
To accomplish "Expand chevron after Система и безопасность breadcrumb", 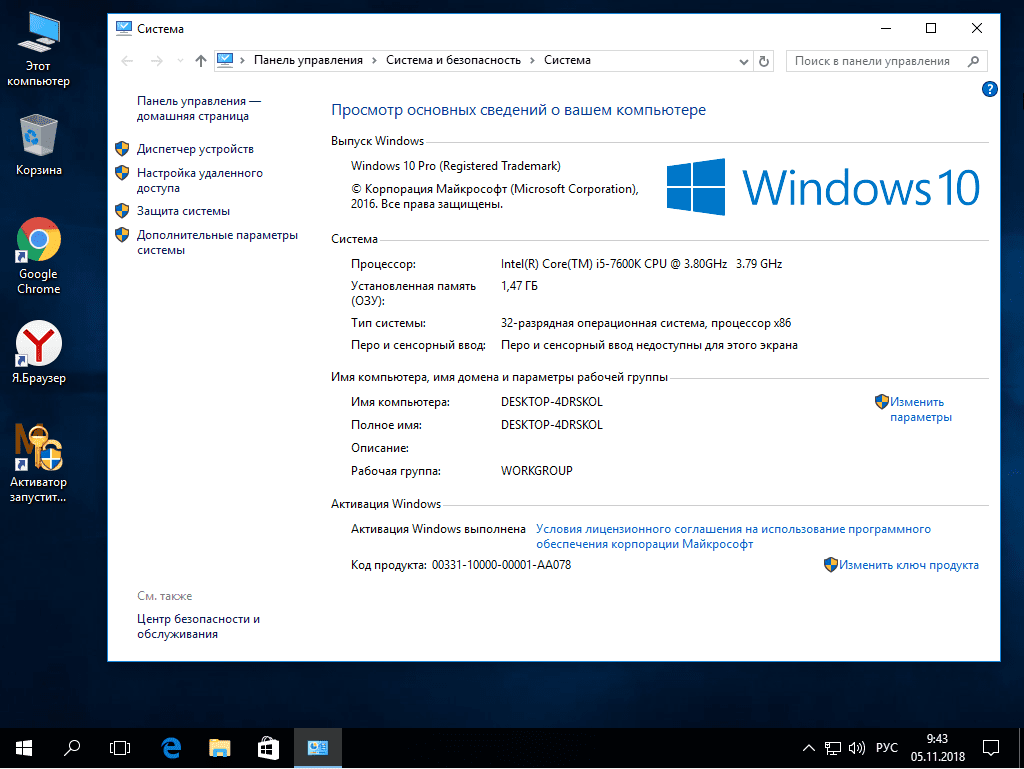I will [532, 60].
